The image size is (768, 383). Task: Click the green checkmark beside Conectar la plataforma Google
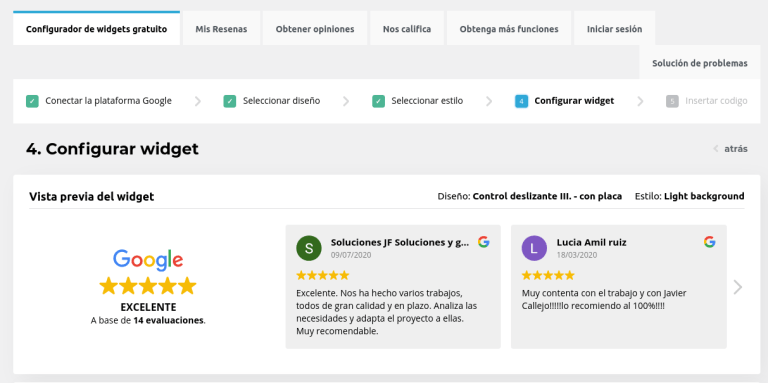[x=32, y=101]
